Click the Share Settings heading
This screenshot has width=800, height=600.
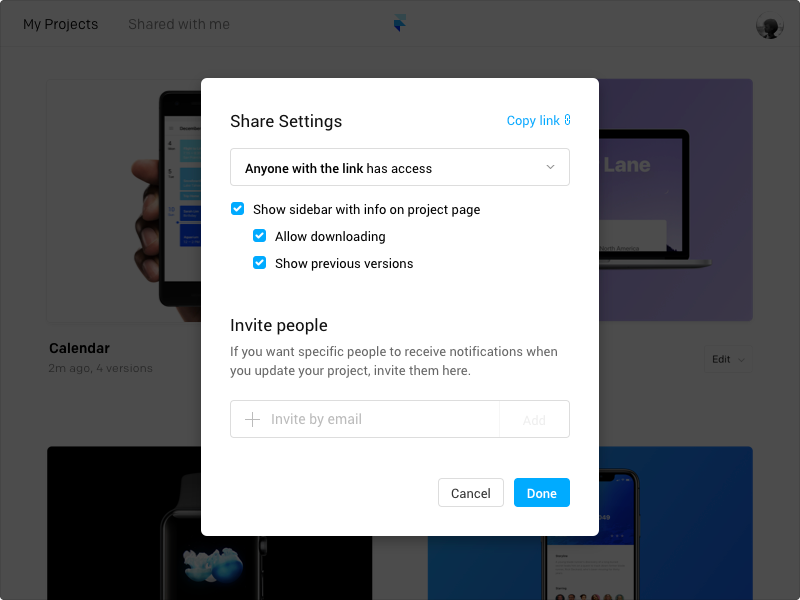[x=286, y=121]
